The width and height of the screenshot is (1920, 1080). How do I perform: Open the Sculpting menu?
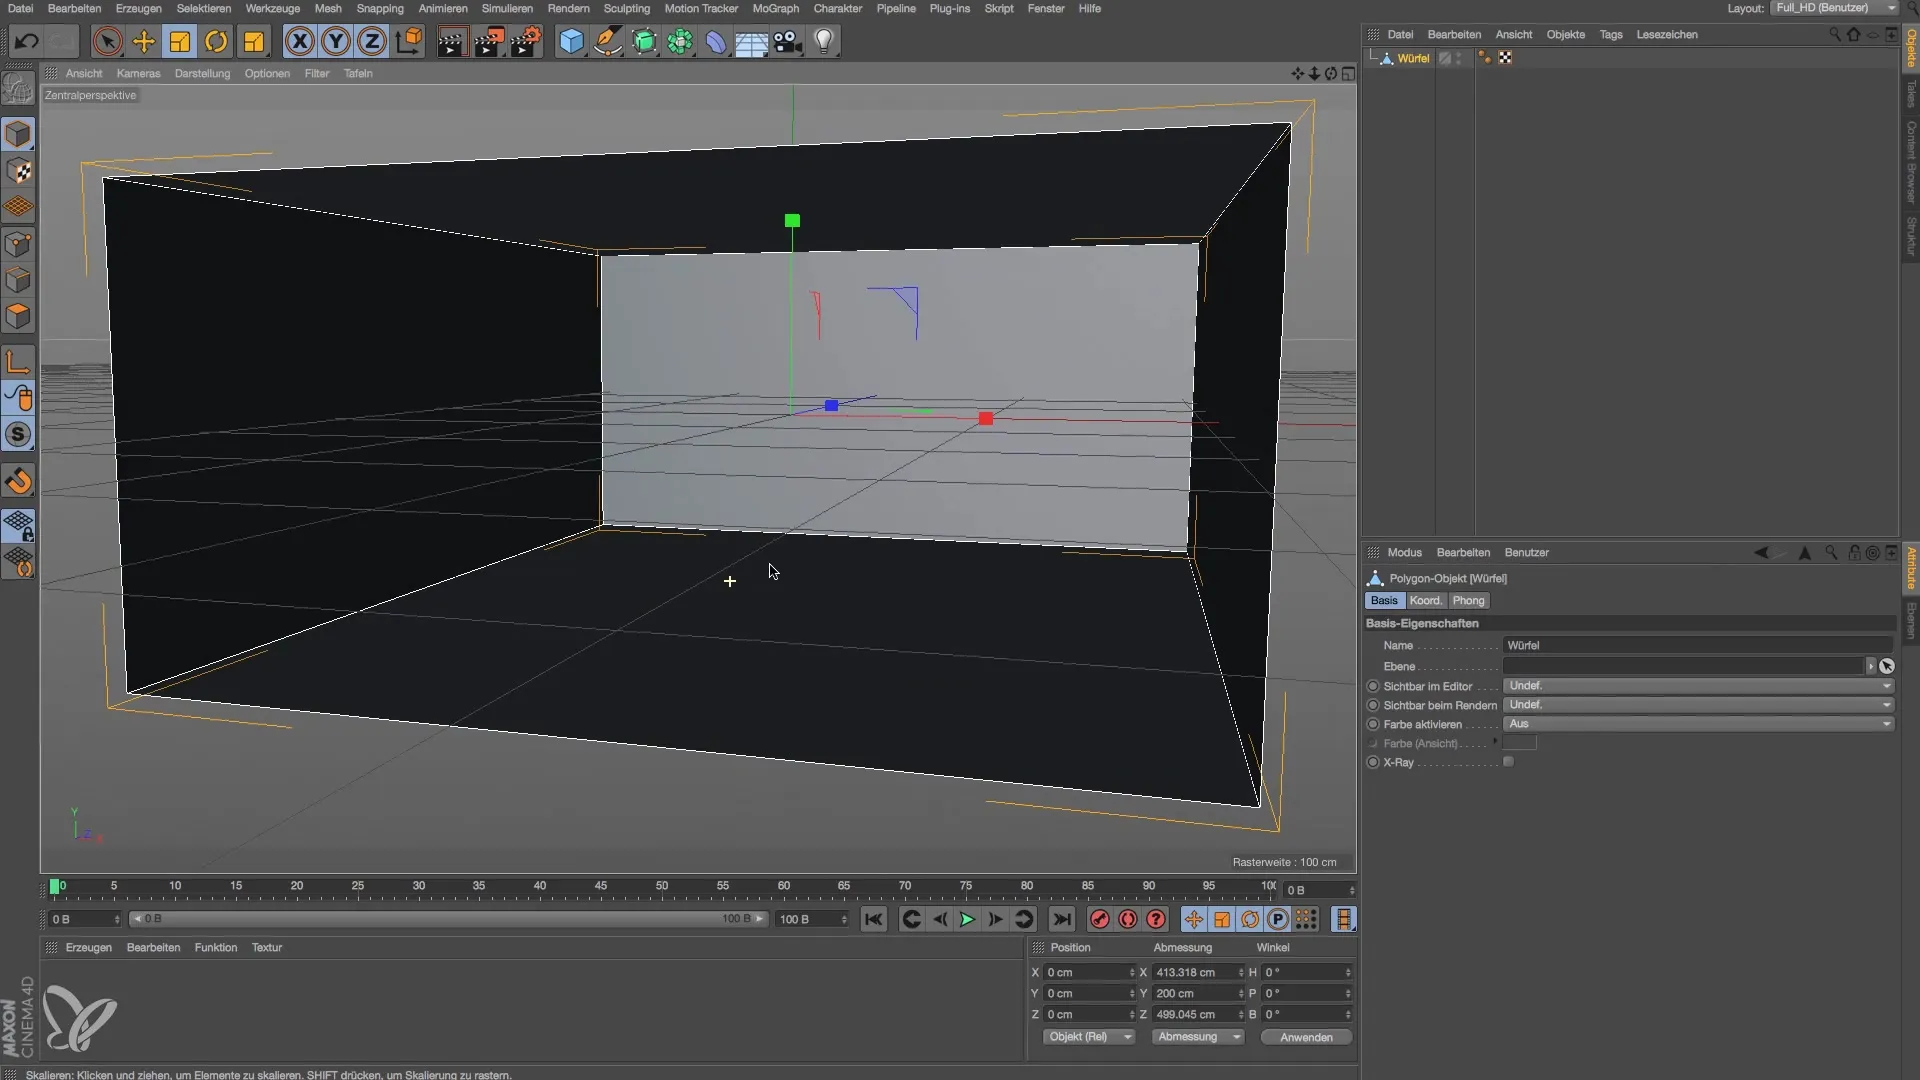(x=627, y=8)
